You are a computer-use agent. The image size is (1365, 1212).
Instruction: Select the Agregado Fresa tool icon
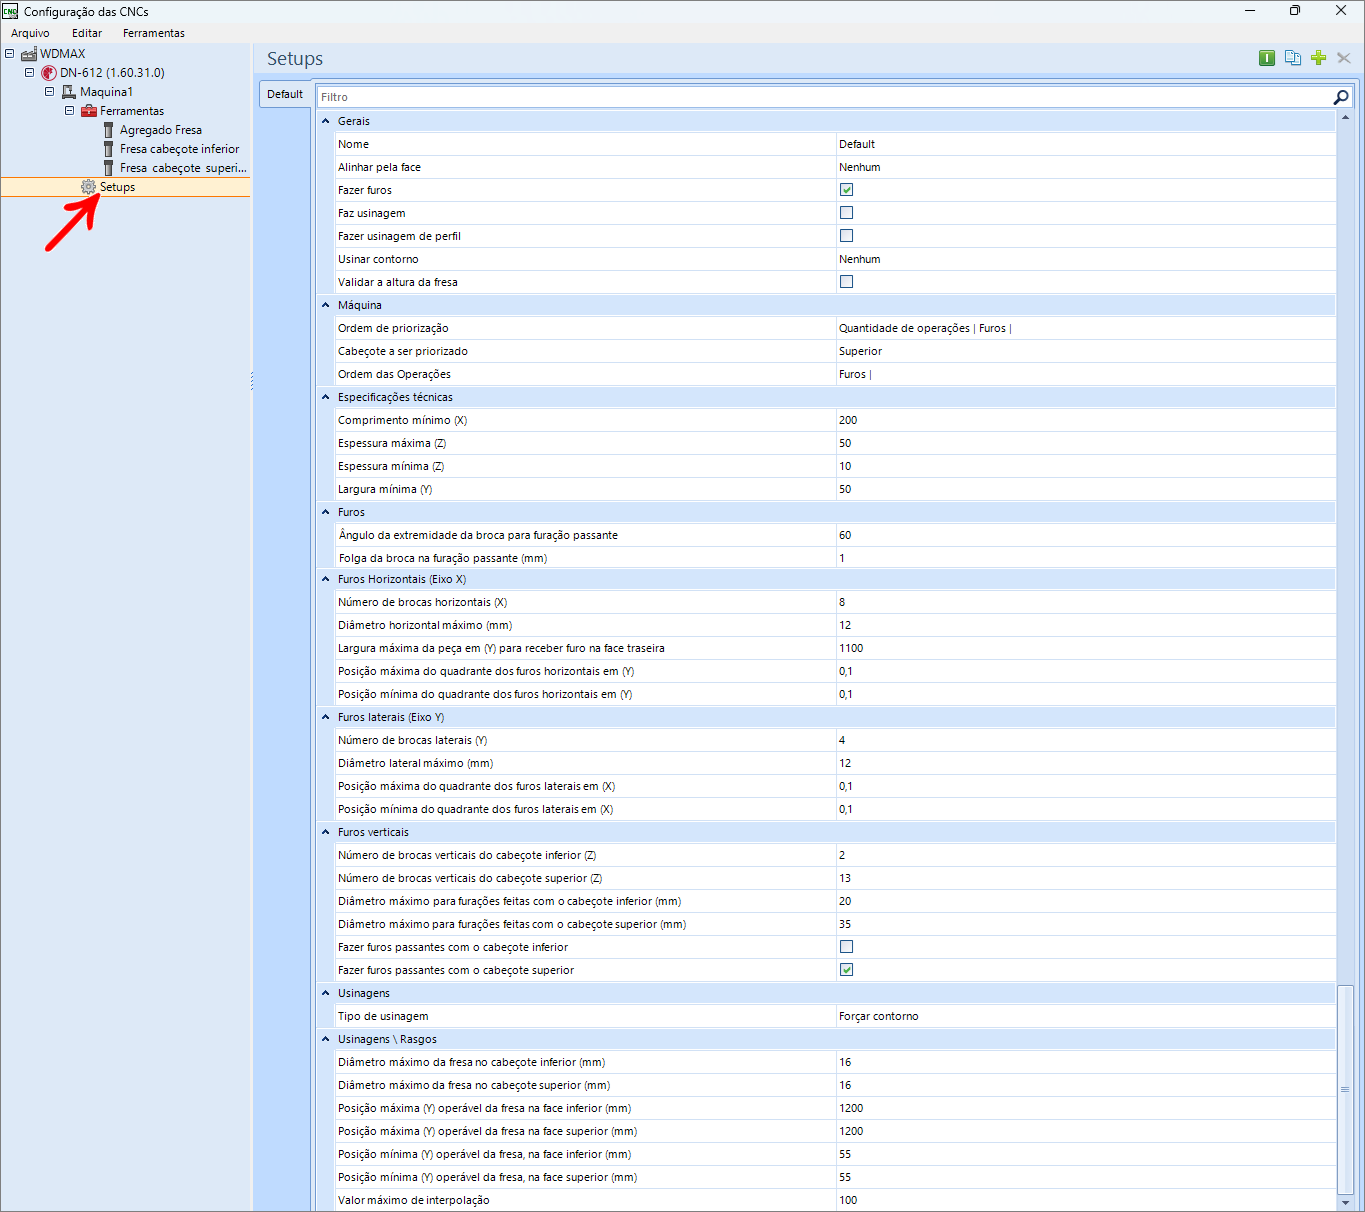[109, 130]
